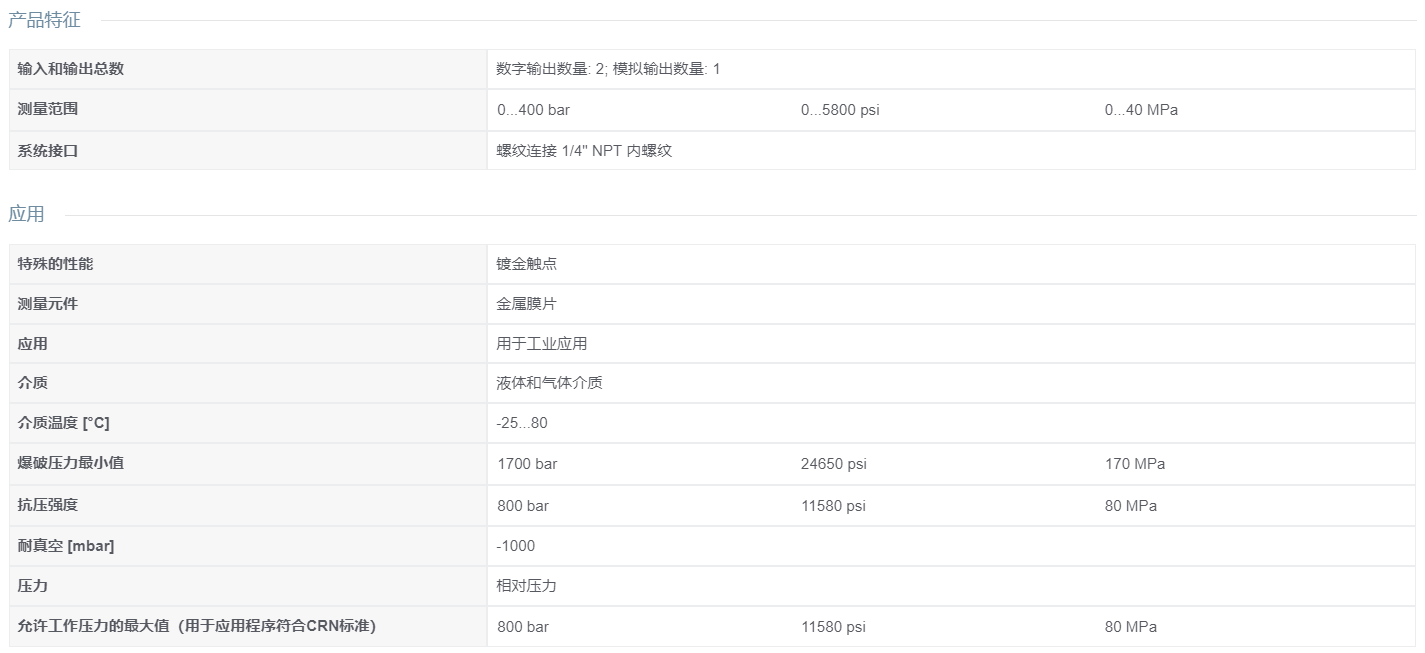This screenshot has height=653, width=1425.
Task: Select the 抗压强度 row label
Action: pos(47,505)
